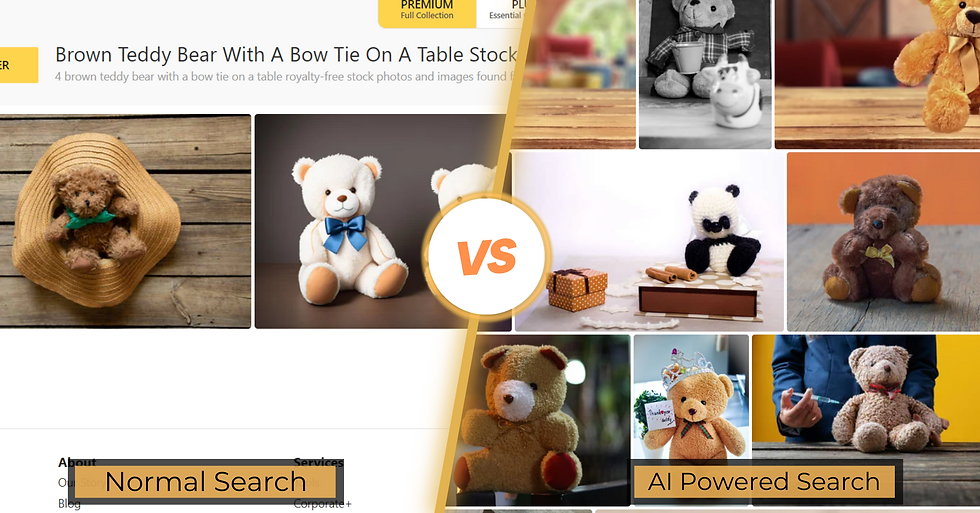
Task: Open the teddy bear in straw hat photo
Action: [x=125, y=221]
